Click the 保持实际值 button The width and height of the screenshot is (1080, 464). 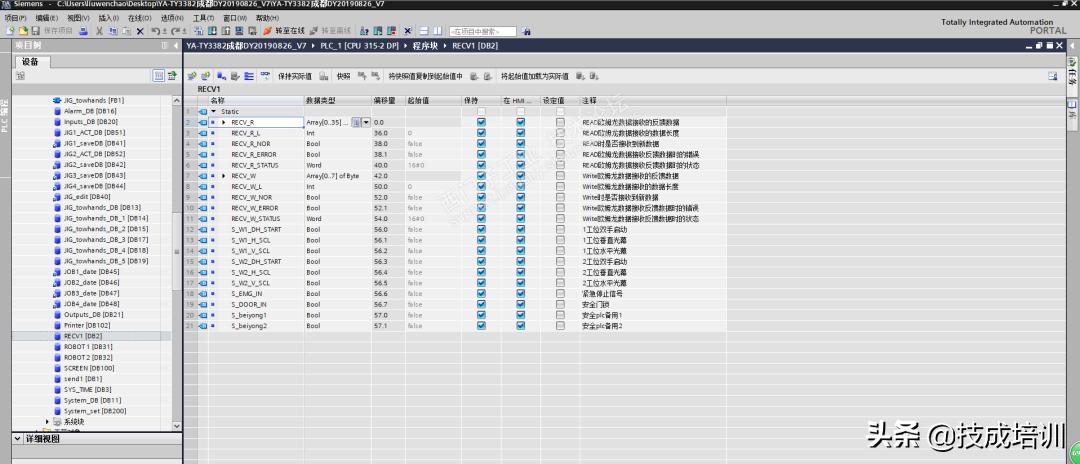click(x=294, y=76)
